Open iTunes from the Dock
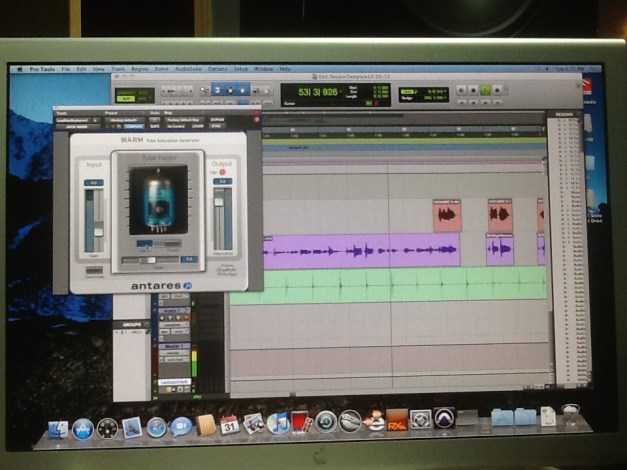This screenshot has height=470, width=627. click(278, 423)
